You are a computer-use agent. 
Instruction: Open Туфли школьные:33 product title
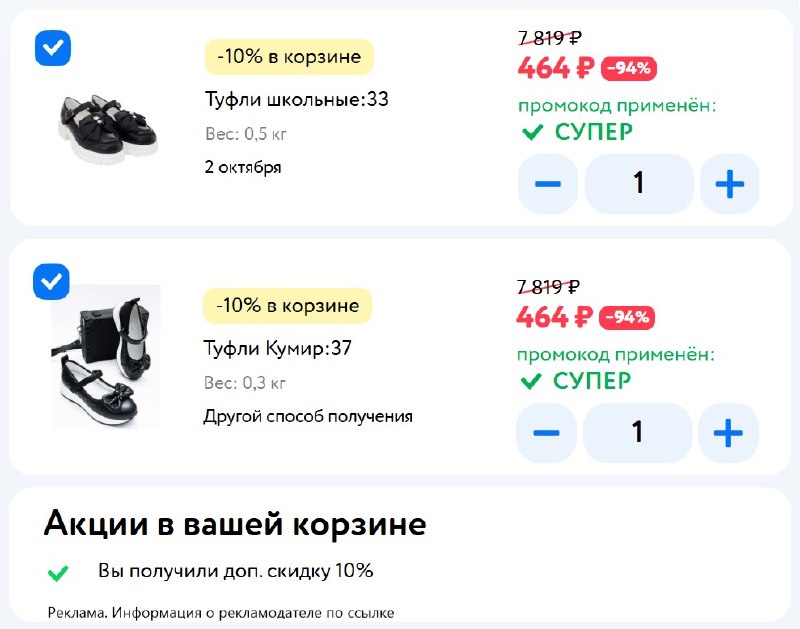coord(296,99)
